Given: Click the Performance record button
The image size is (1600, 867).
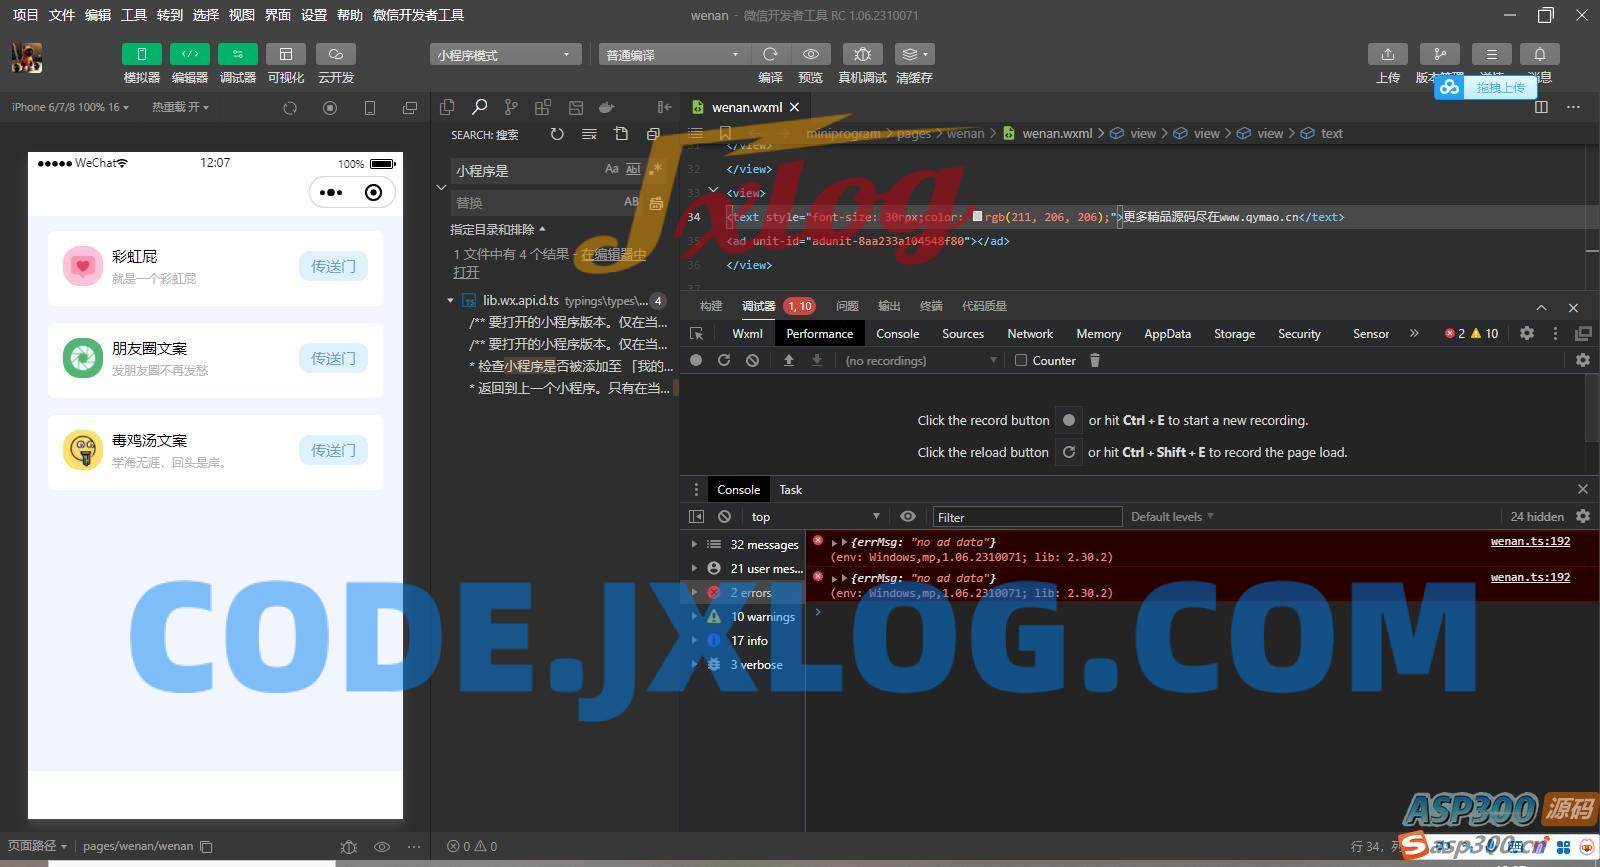Looking at the screenshot, I should pyautogui.click(x=696, y=361).
